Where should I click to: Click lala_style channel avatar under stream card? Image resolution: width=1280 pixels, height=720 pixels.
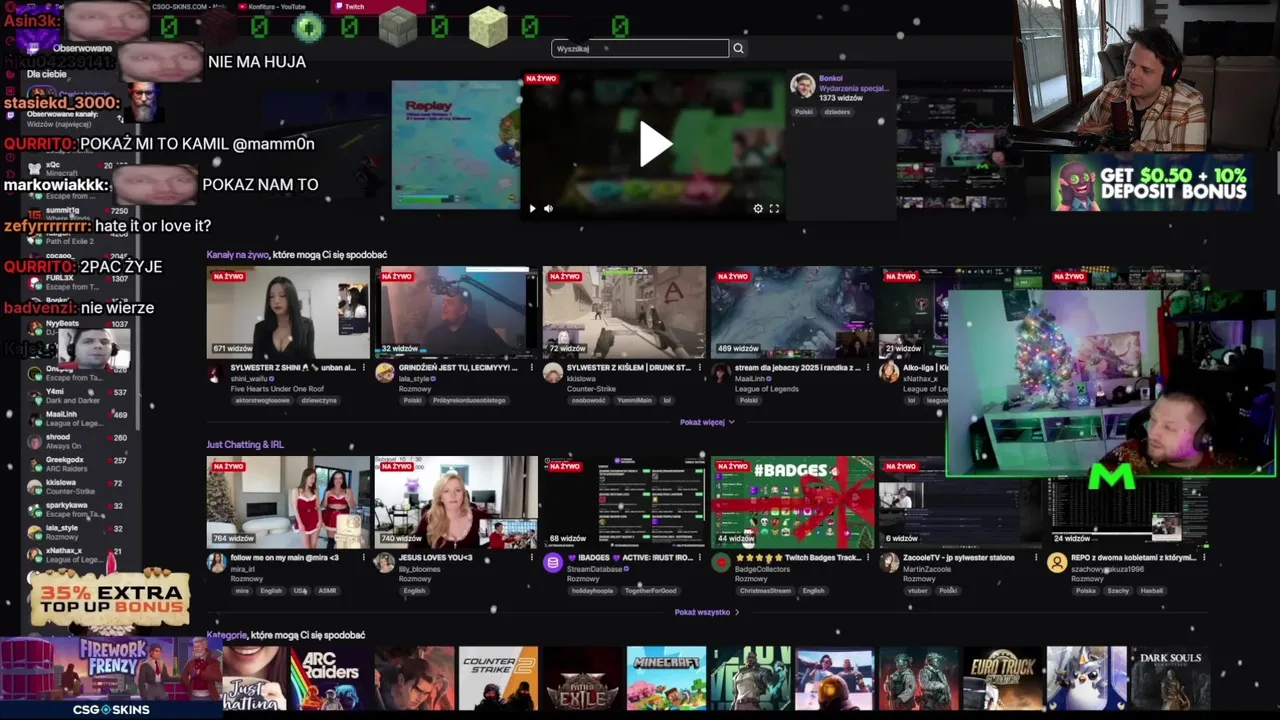384,373
